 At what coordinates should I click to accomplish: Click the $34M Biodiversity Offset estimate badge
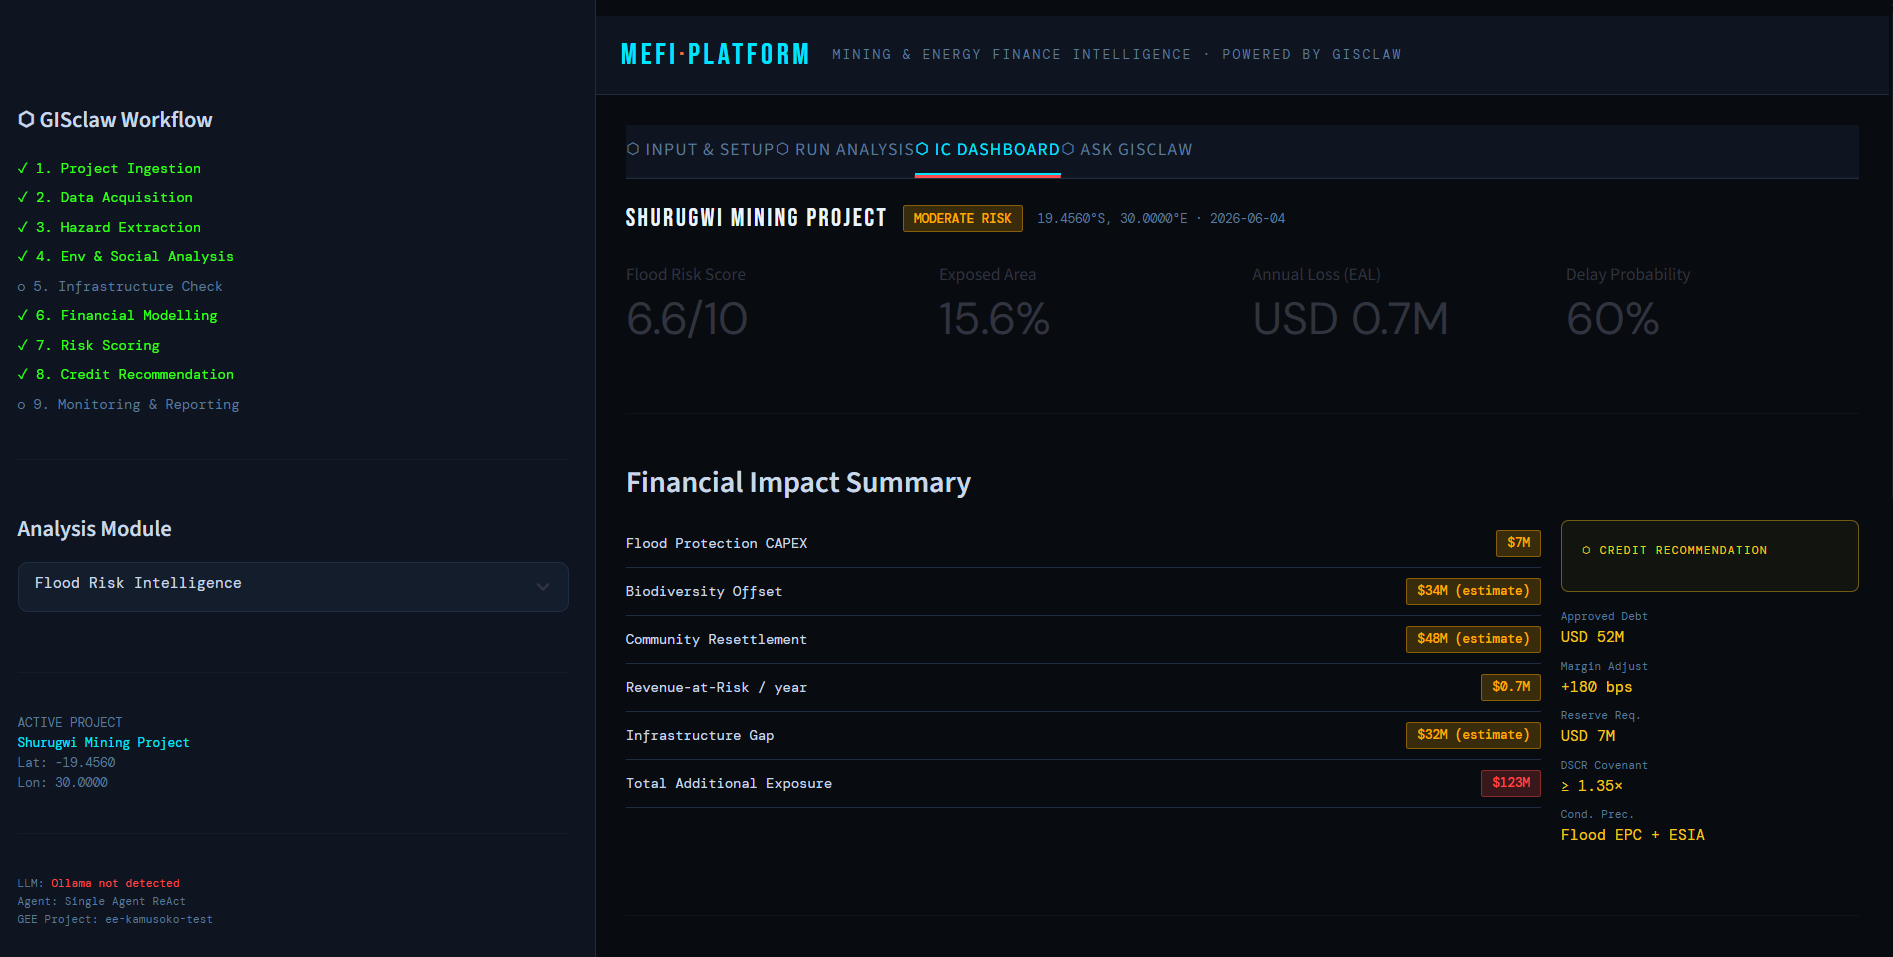[x=1473, y=591]
